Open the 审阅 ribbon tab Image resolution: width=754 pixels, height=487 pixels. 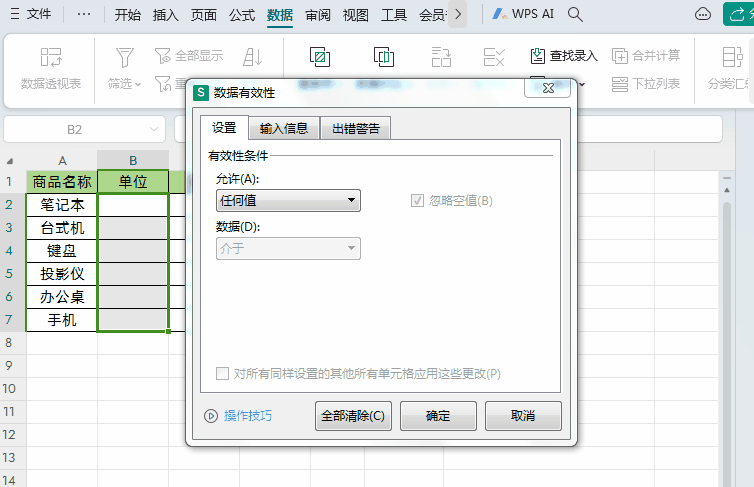(318, 15)
